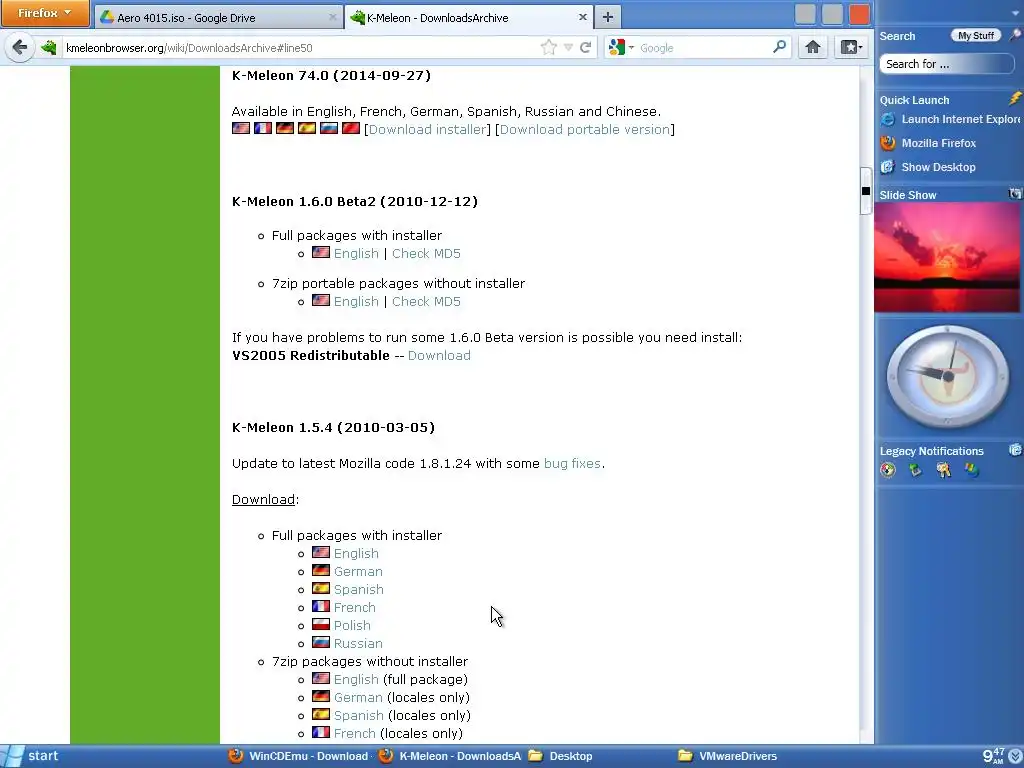Launch Mozilla Firefox from Quick Launch sidebar
This screenshot has width=1024, height=768.
pos(928,143)
